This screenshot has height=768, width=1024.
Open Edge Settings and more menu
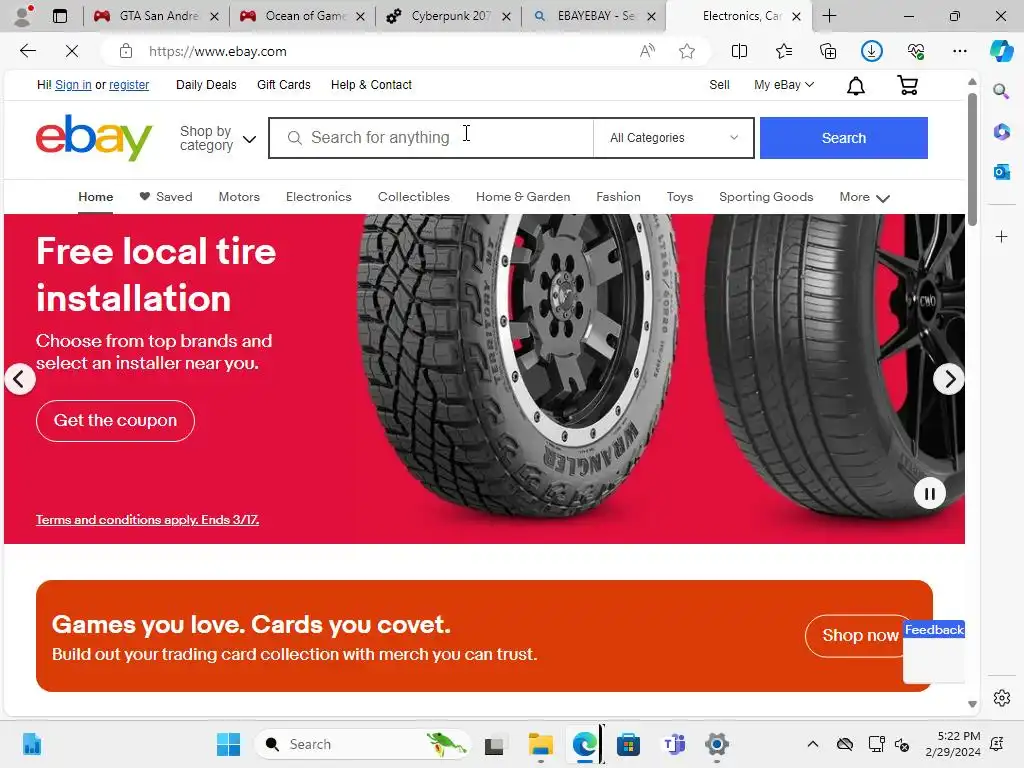pyautogui.click(x=959, y=51)
